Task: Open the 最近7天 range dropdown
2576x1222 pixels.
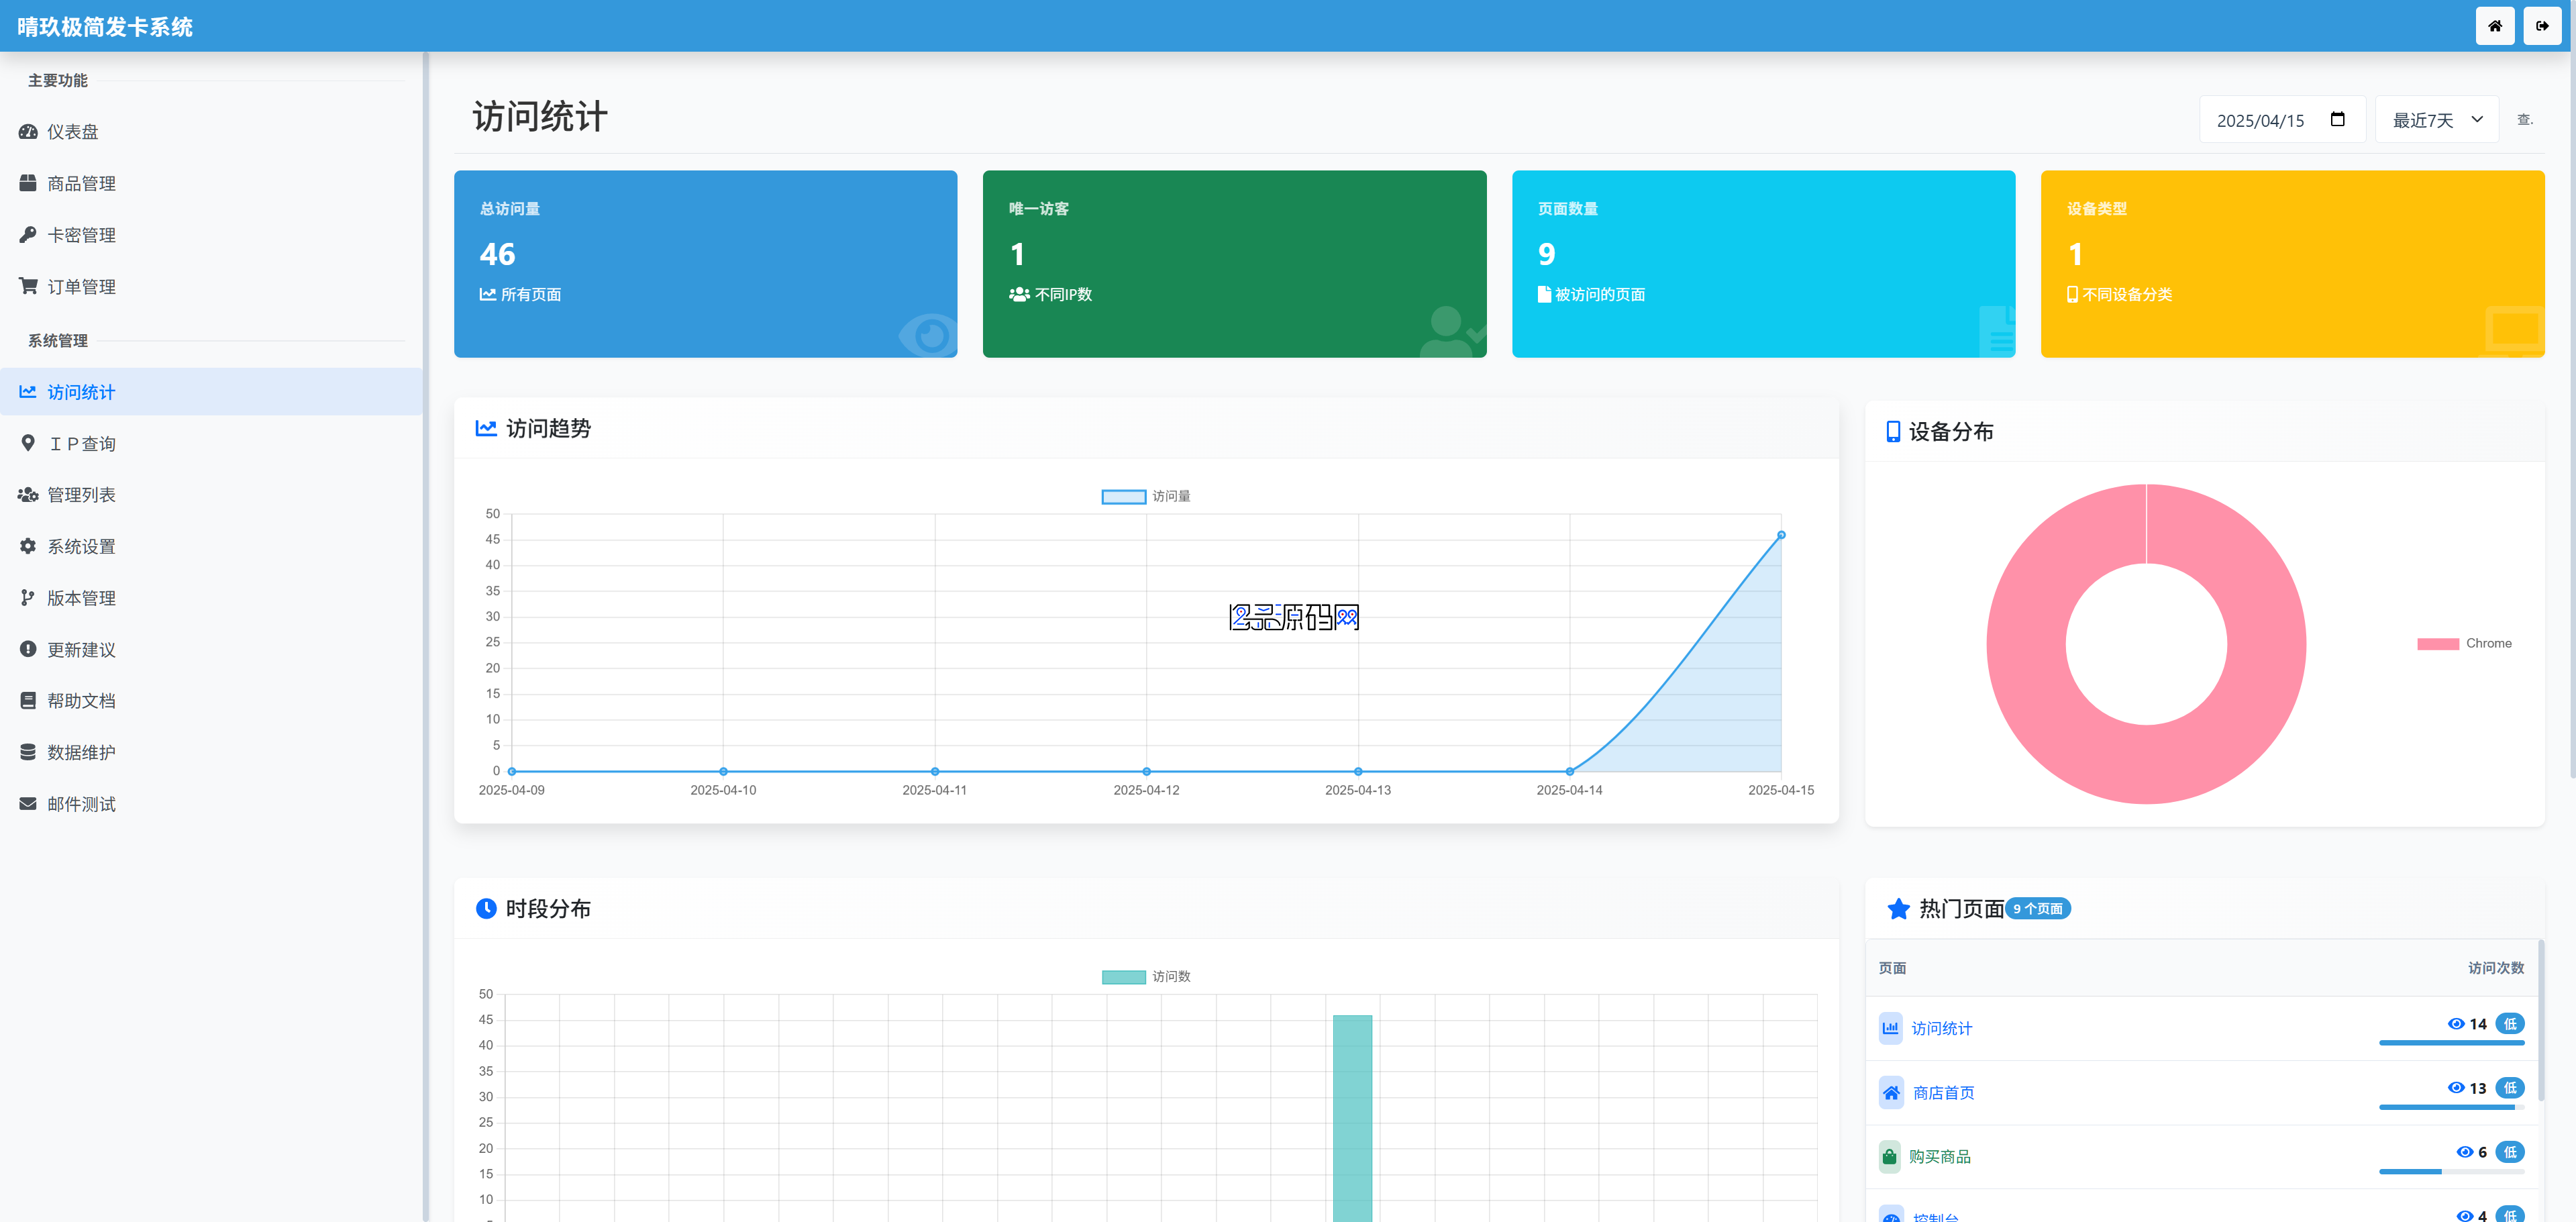Action: [2436, 120]
